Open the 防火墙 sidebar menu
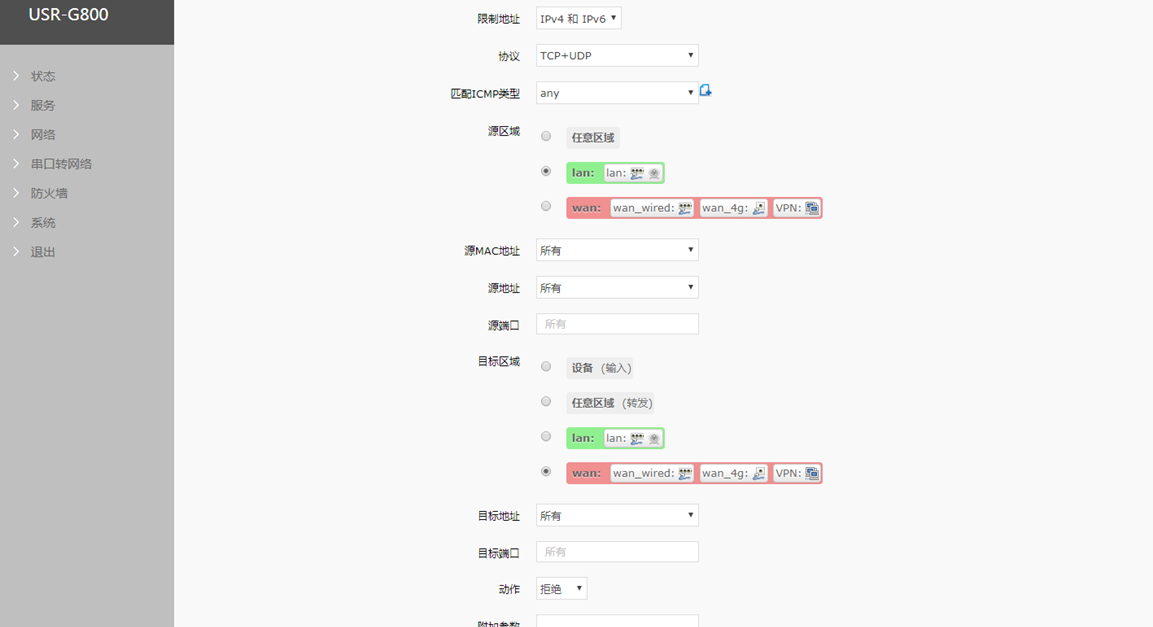The height and width of the screenshot is (627, 1153). [x=49, y=193]
